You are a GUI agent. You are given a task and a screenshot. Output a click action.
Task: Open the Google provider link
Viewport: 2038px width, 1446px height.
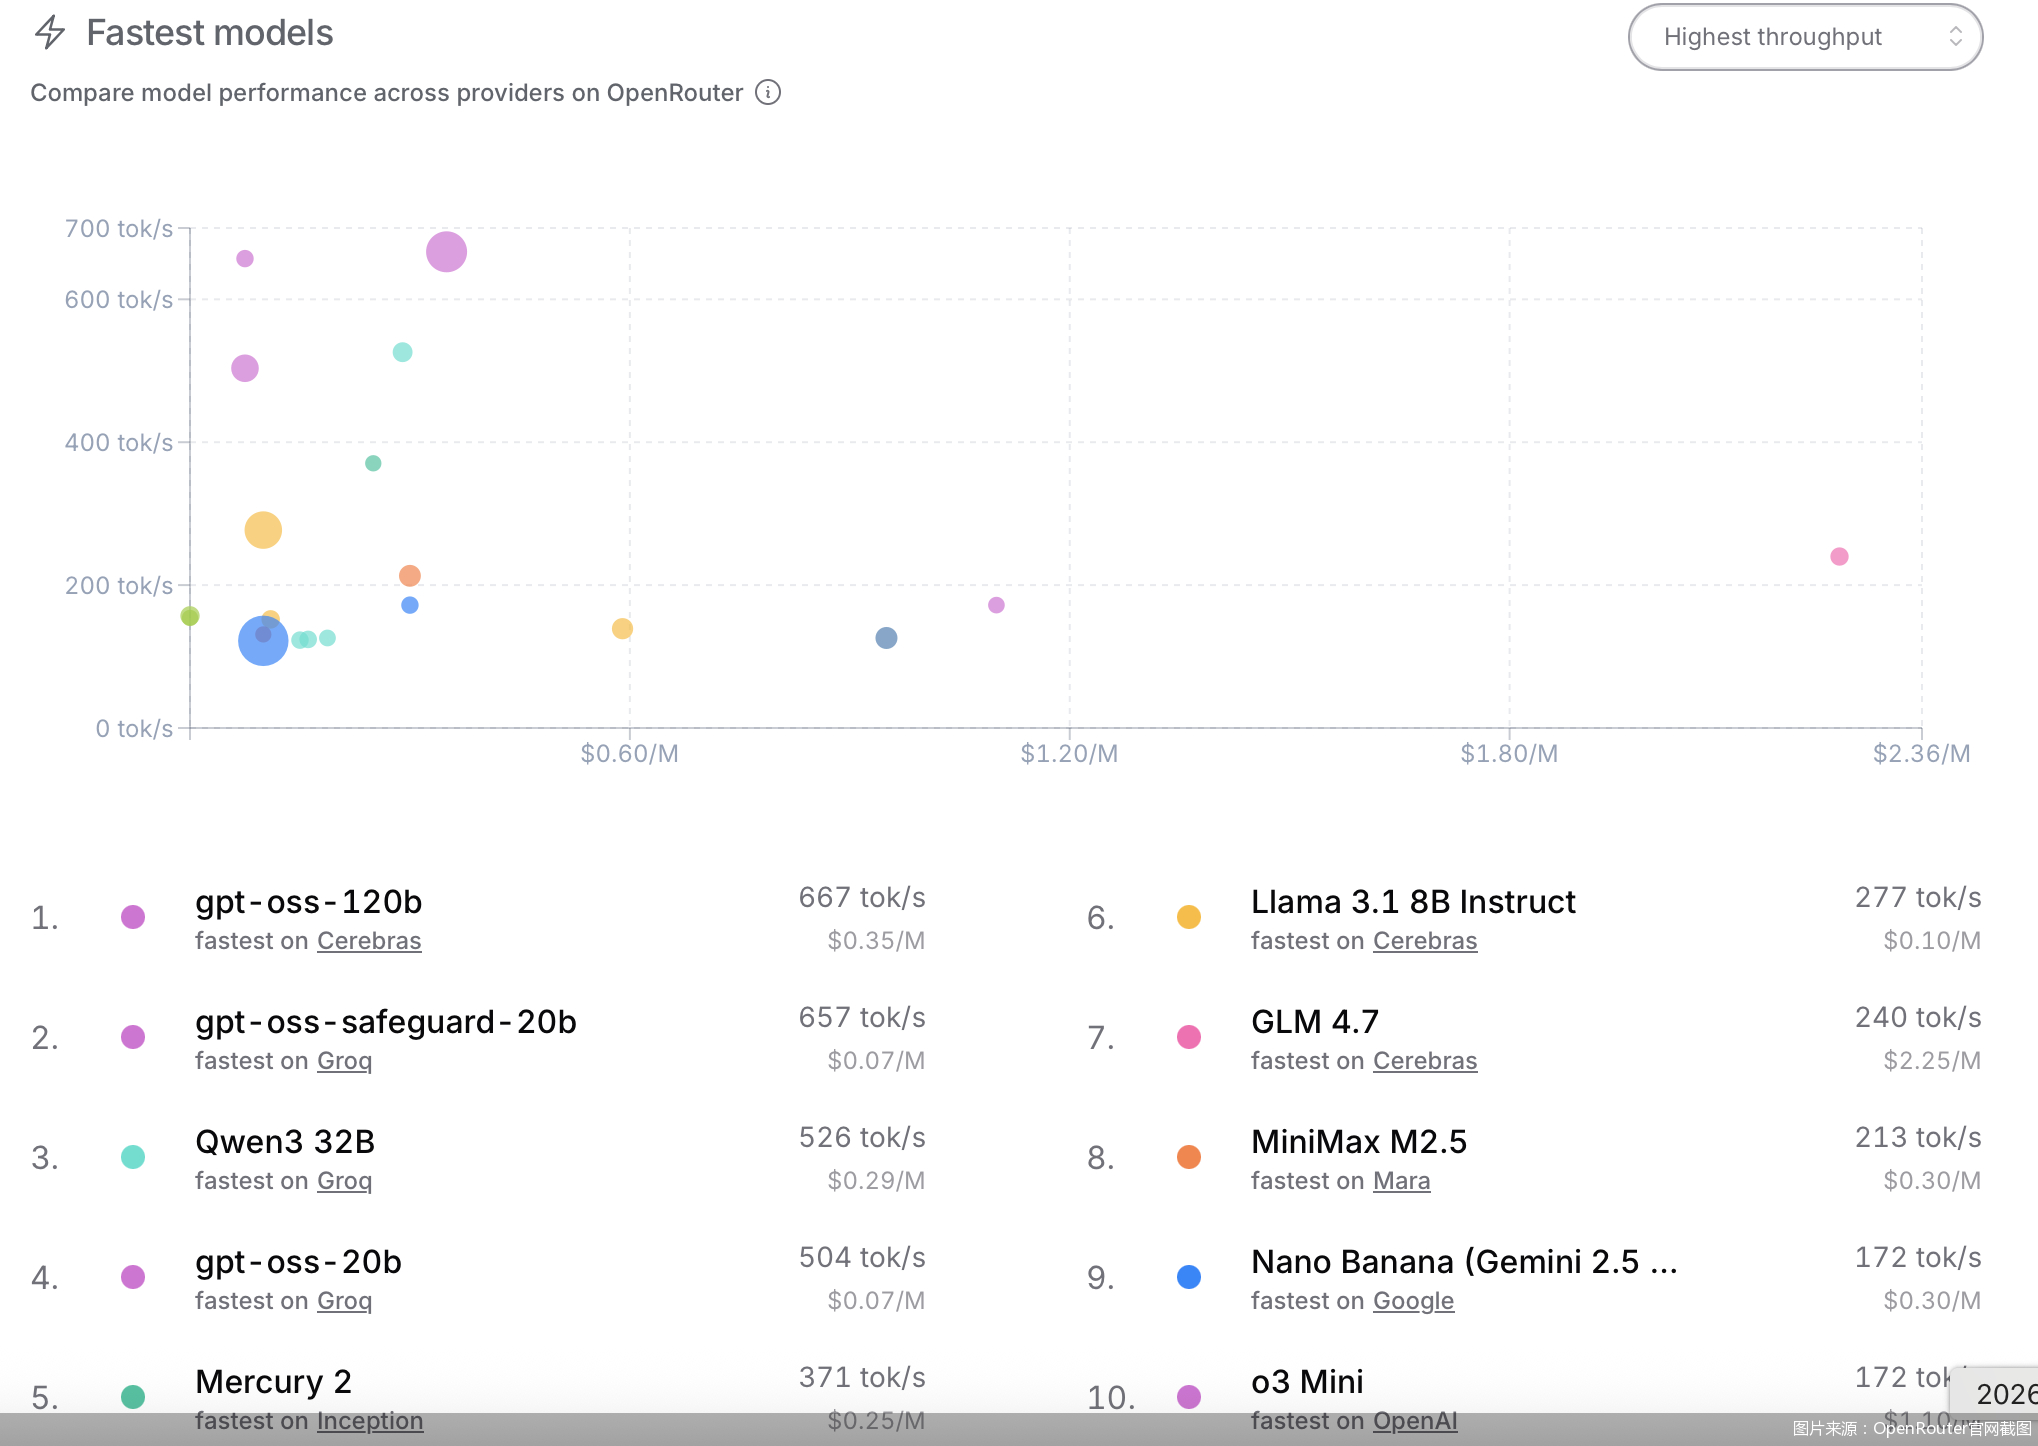[1413, 1301]
